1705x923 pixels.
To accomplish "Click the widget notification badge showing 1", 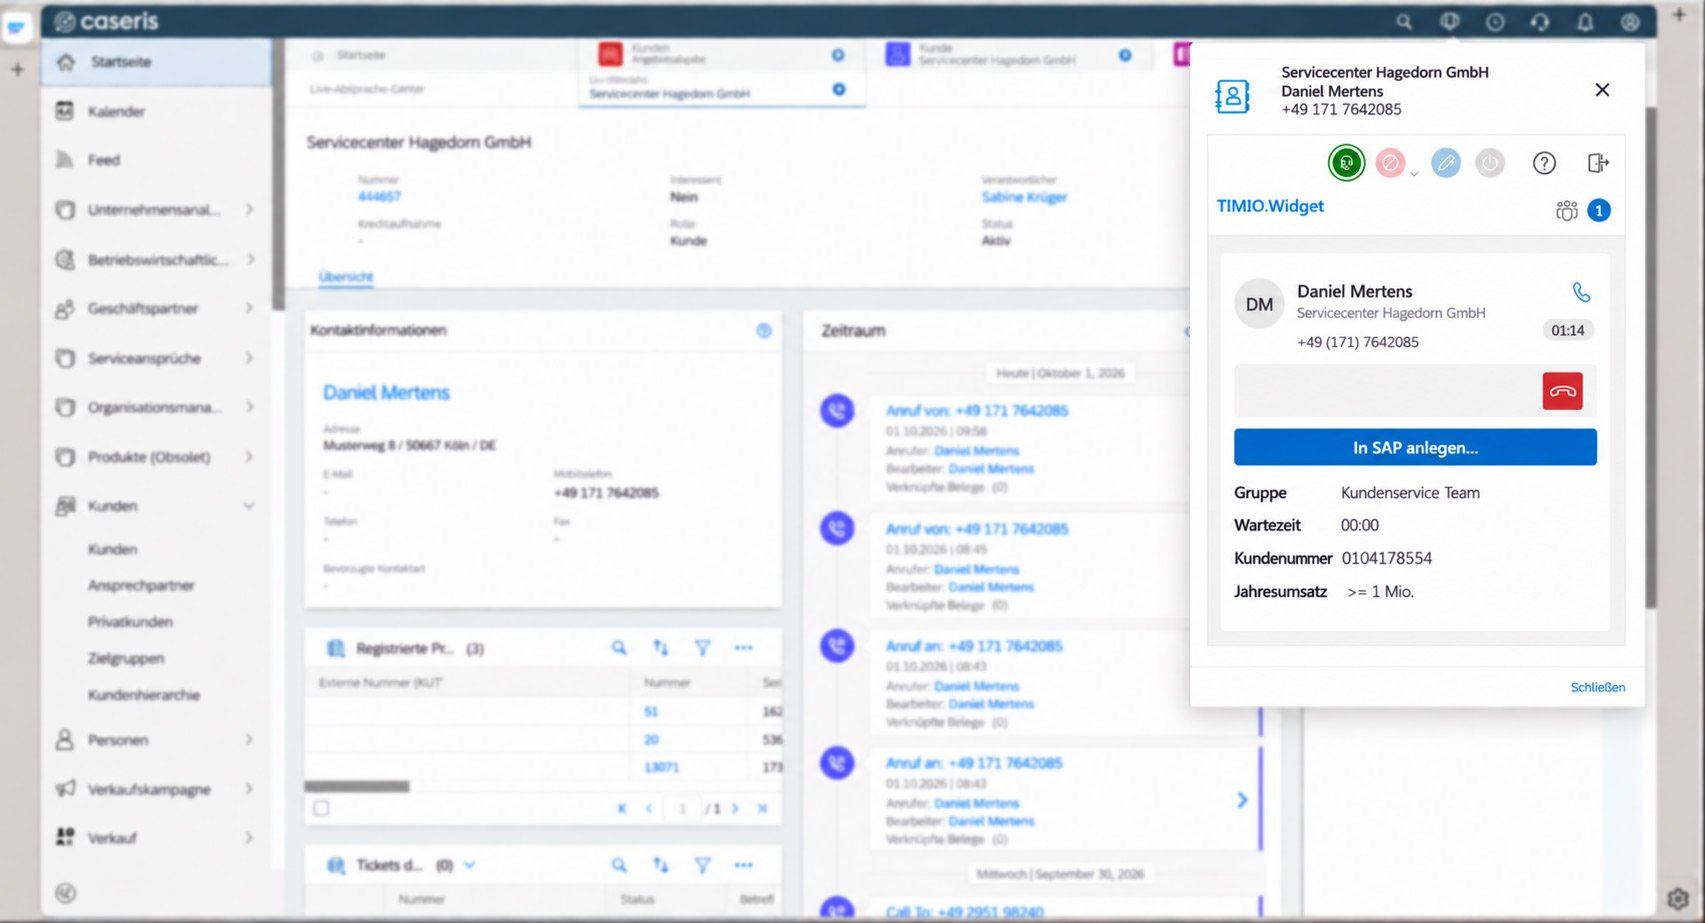I will tap(1599, 210).
